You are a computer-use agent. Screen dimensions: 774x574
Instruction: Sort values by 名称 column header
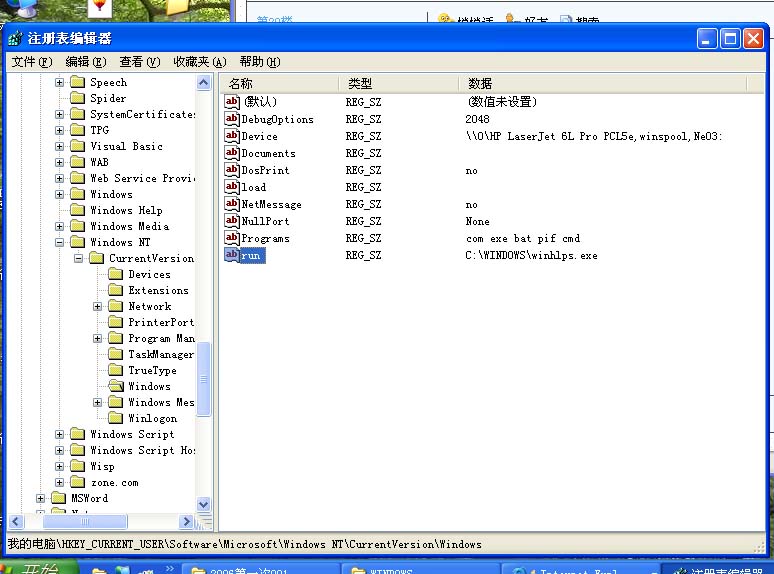279,83
